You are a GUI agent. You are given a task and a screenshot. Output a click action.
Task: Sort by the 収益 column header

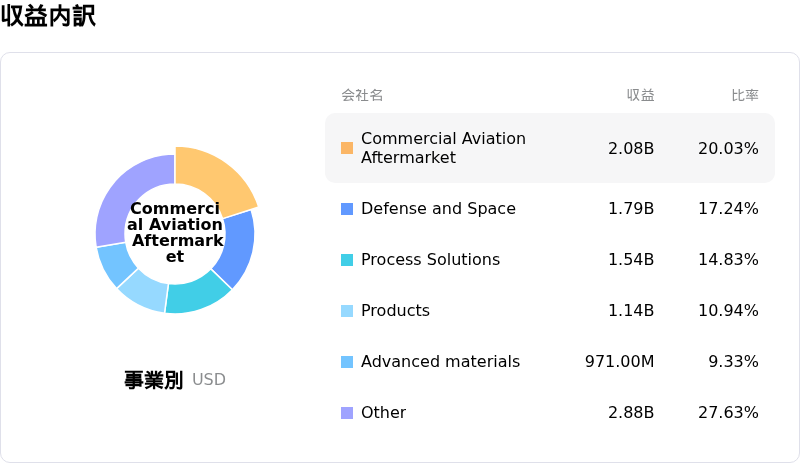pos(640,95)
